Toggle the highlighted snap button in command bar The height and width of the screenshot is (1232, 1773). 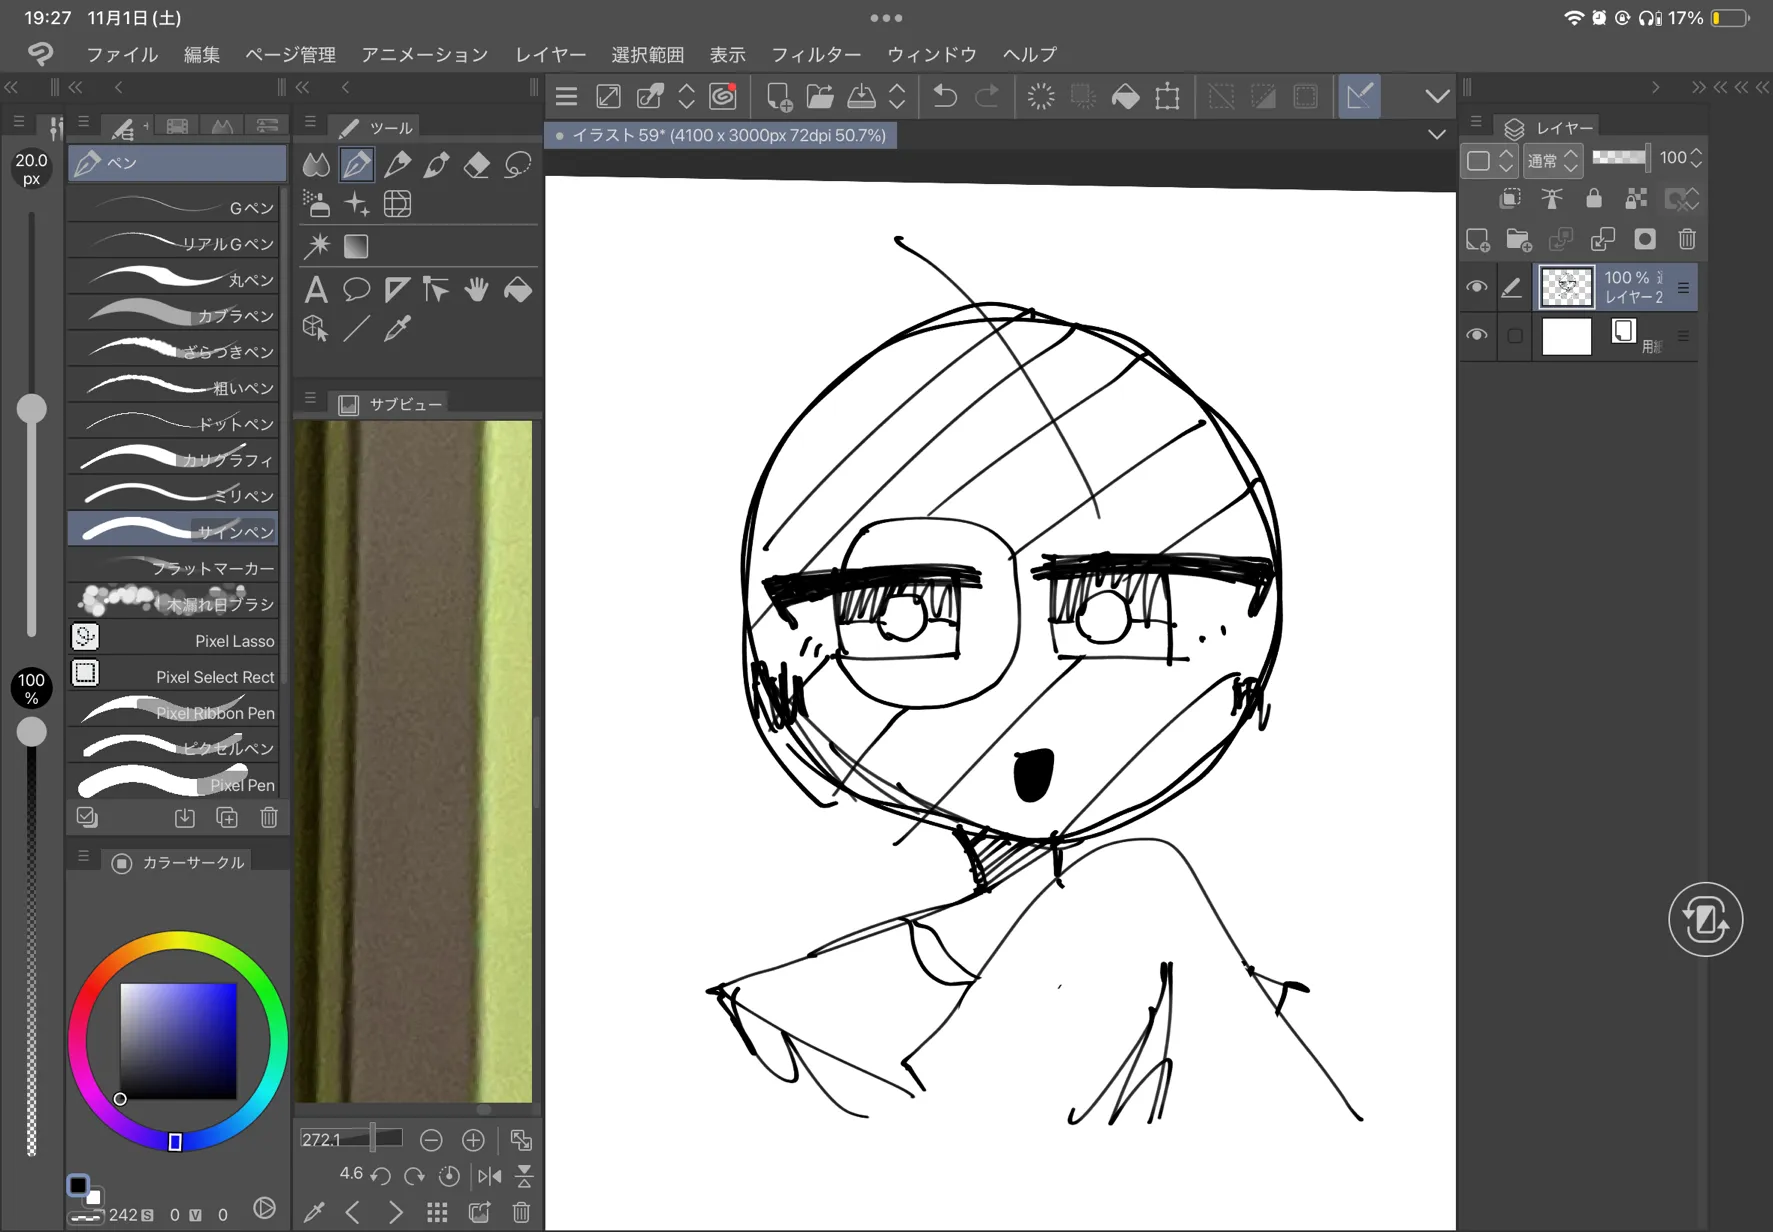(1359, 96)
